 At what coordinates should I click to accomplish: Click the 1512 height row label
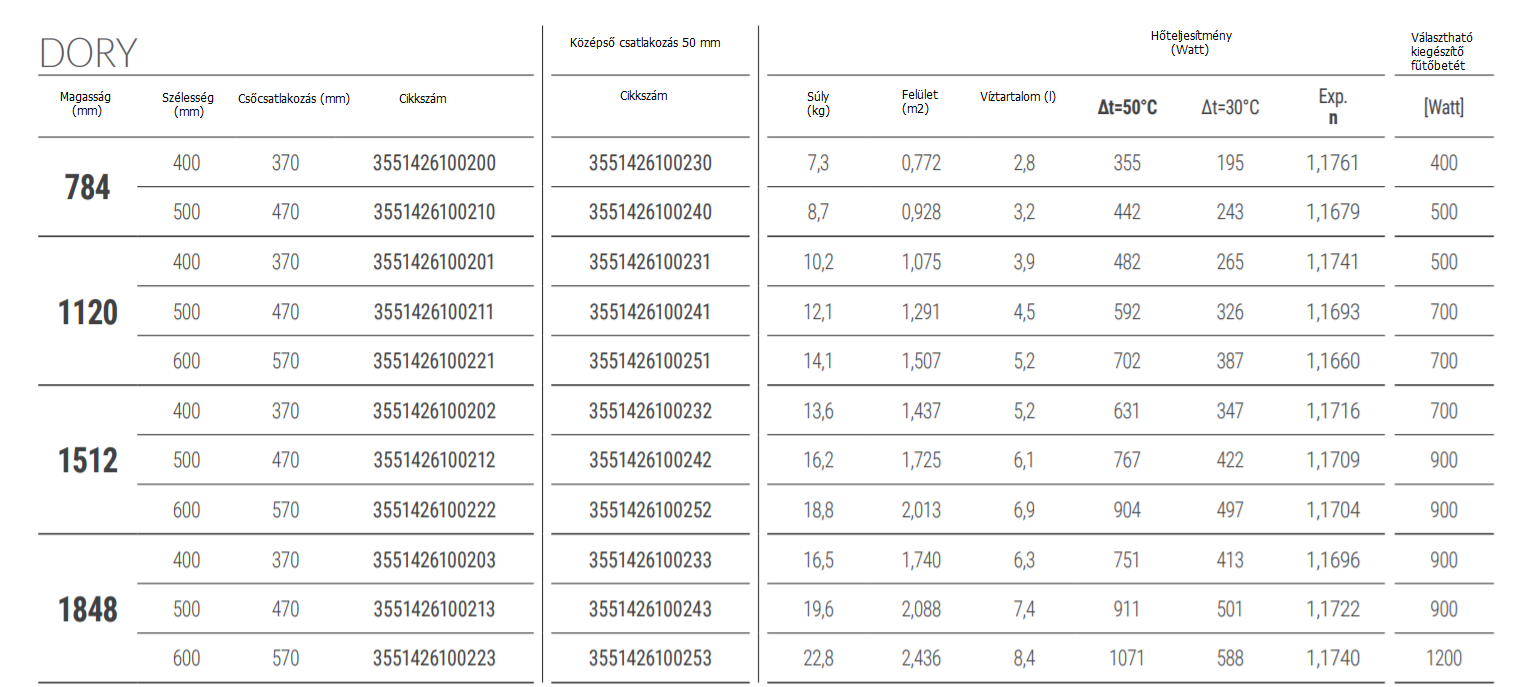pos(88,460)
